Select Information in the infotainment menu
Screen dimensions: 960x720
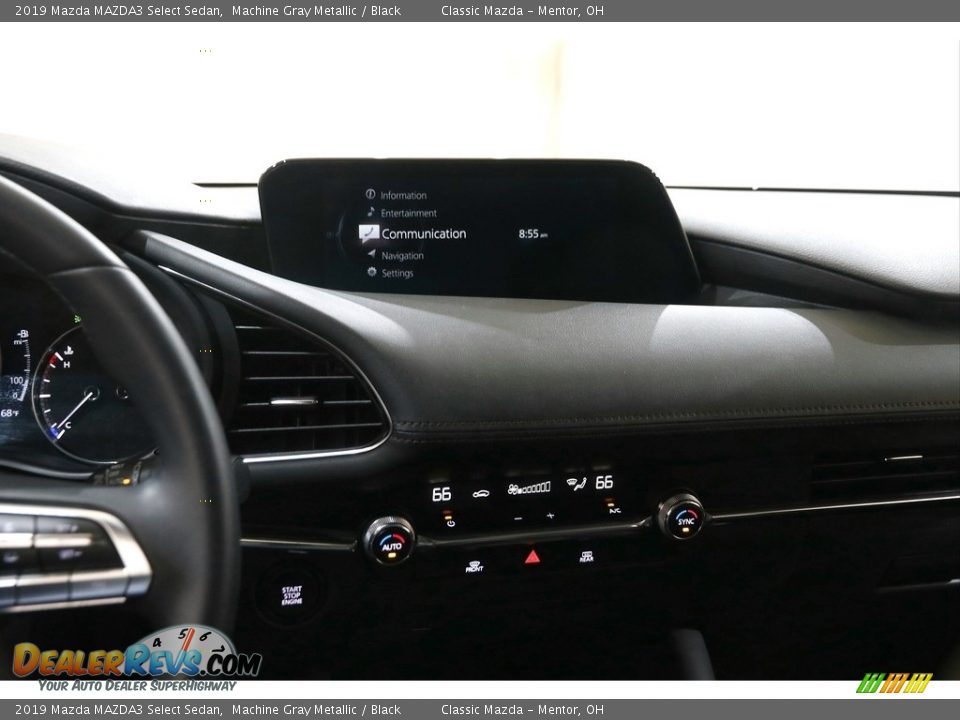click(403, 195)
